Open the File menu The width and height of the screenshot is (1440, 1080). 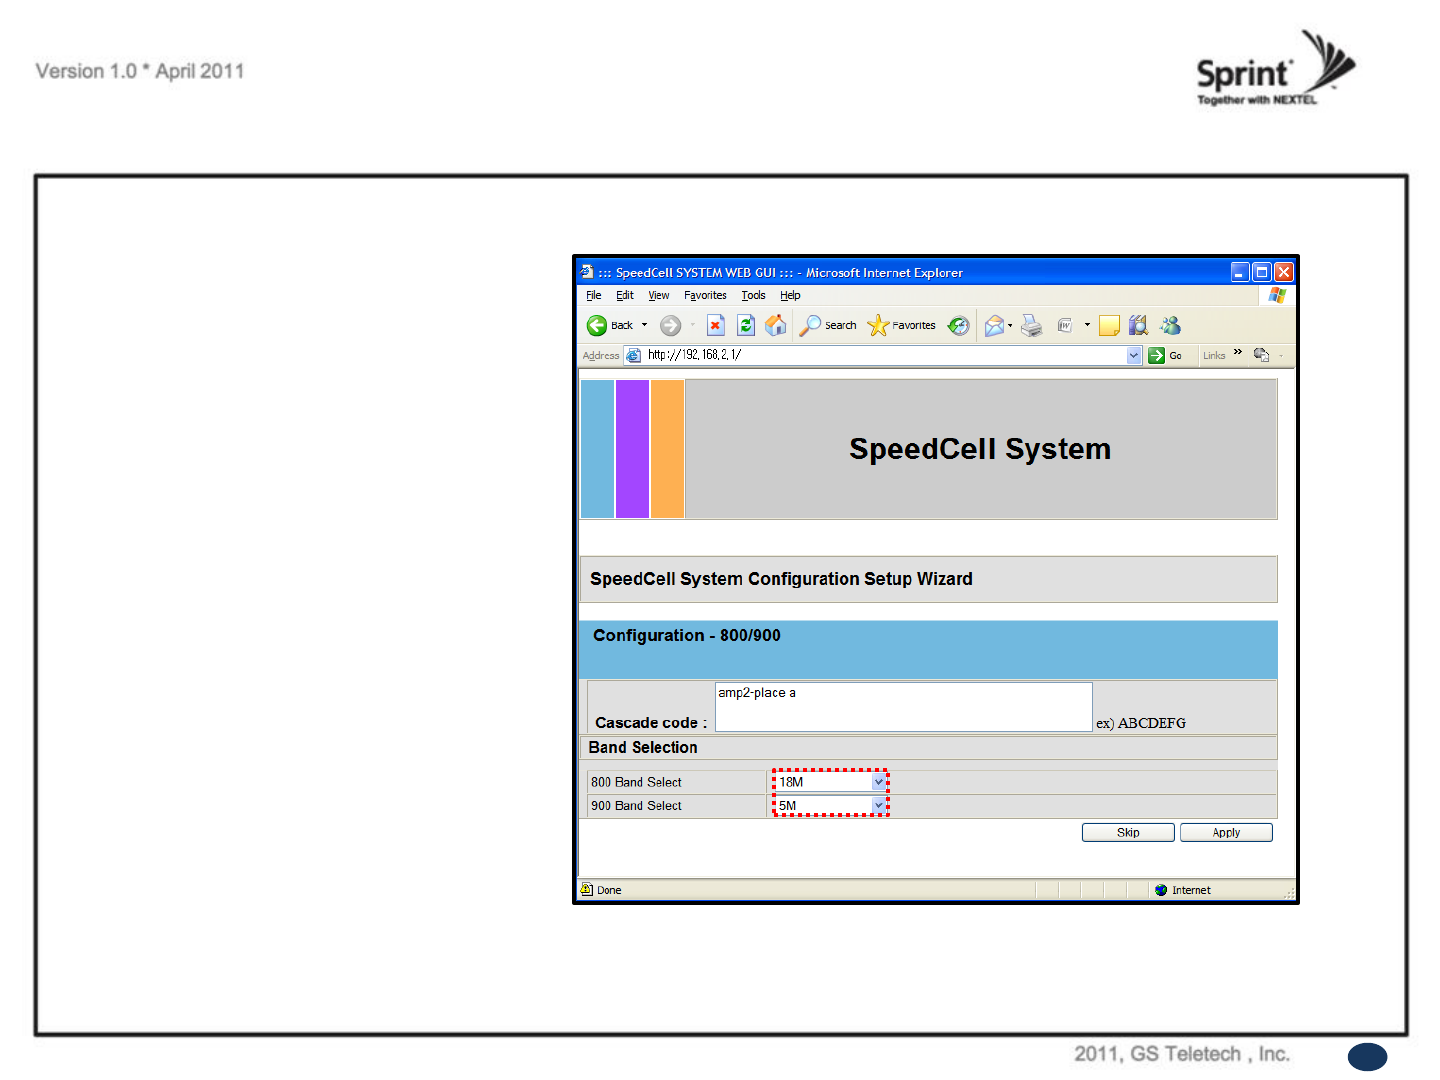tap(594, 295)
